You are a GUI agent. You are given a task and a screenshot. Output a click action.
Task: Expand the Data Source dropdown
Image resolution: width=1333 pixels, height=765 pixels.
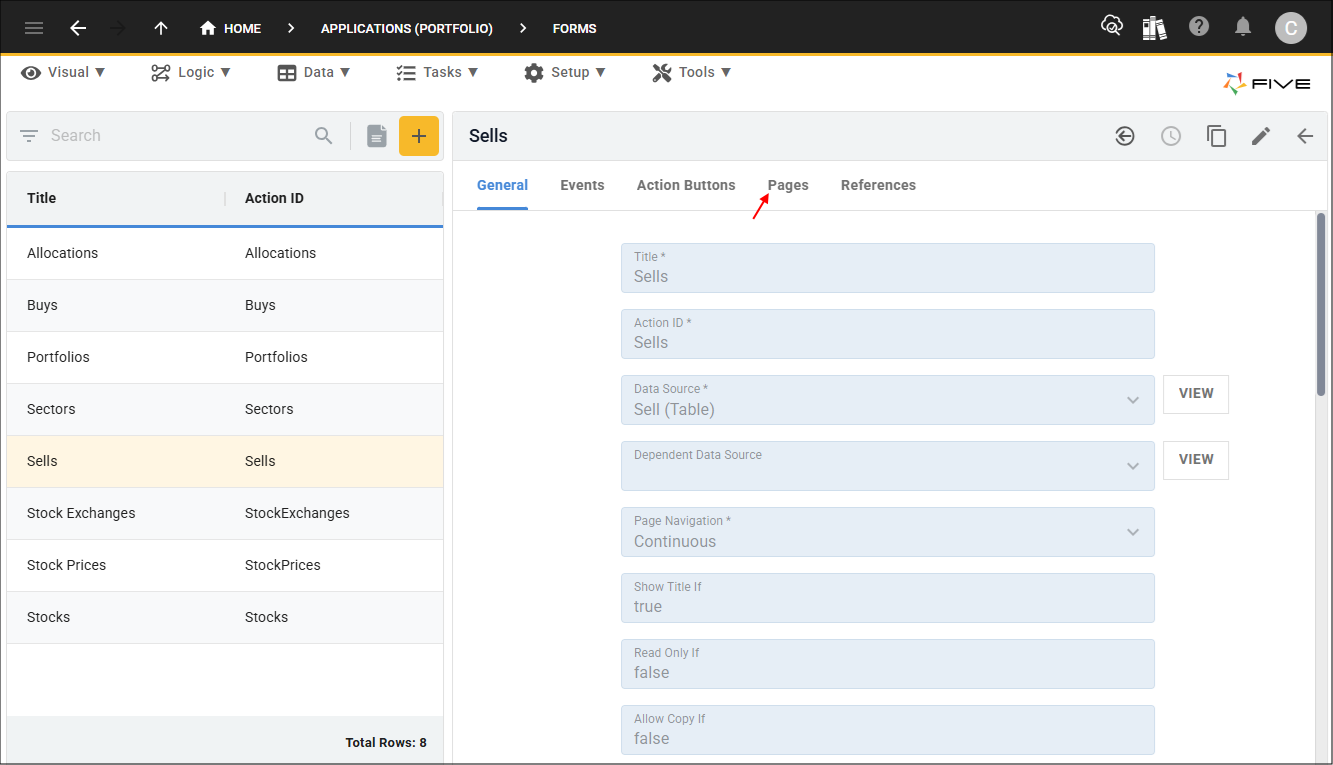1133,400
